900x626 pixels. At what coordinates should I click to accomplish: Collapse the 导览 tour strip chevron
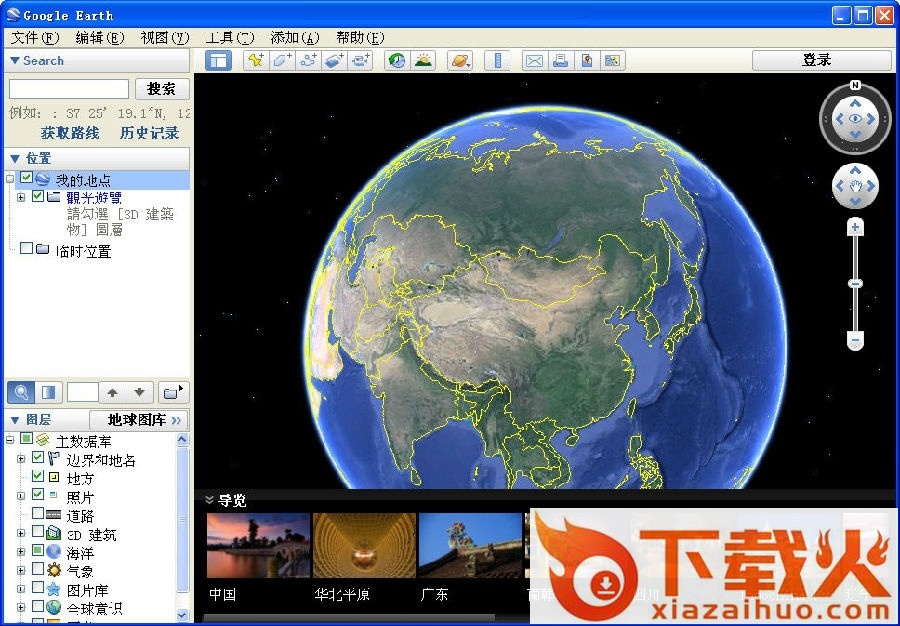[209, 500]
